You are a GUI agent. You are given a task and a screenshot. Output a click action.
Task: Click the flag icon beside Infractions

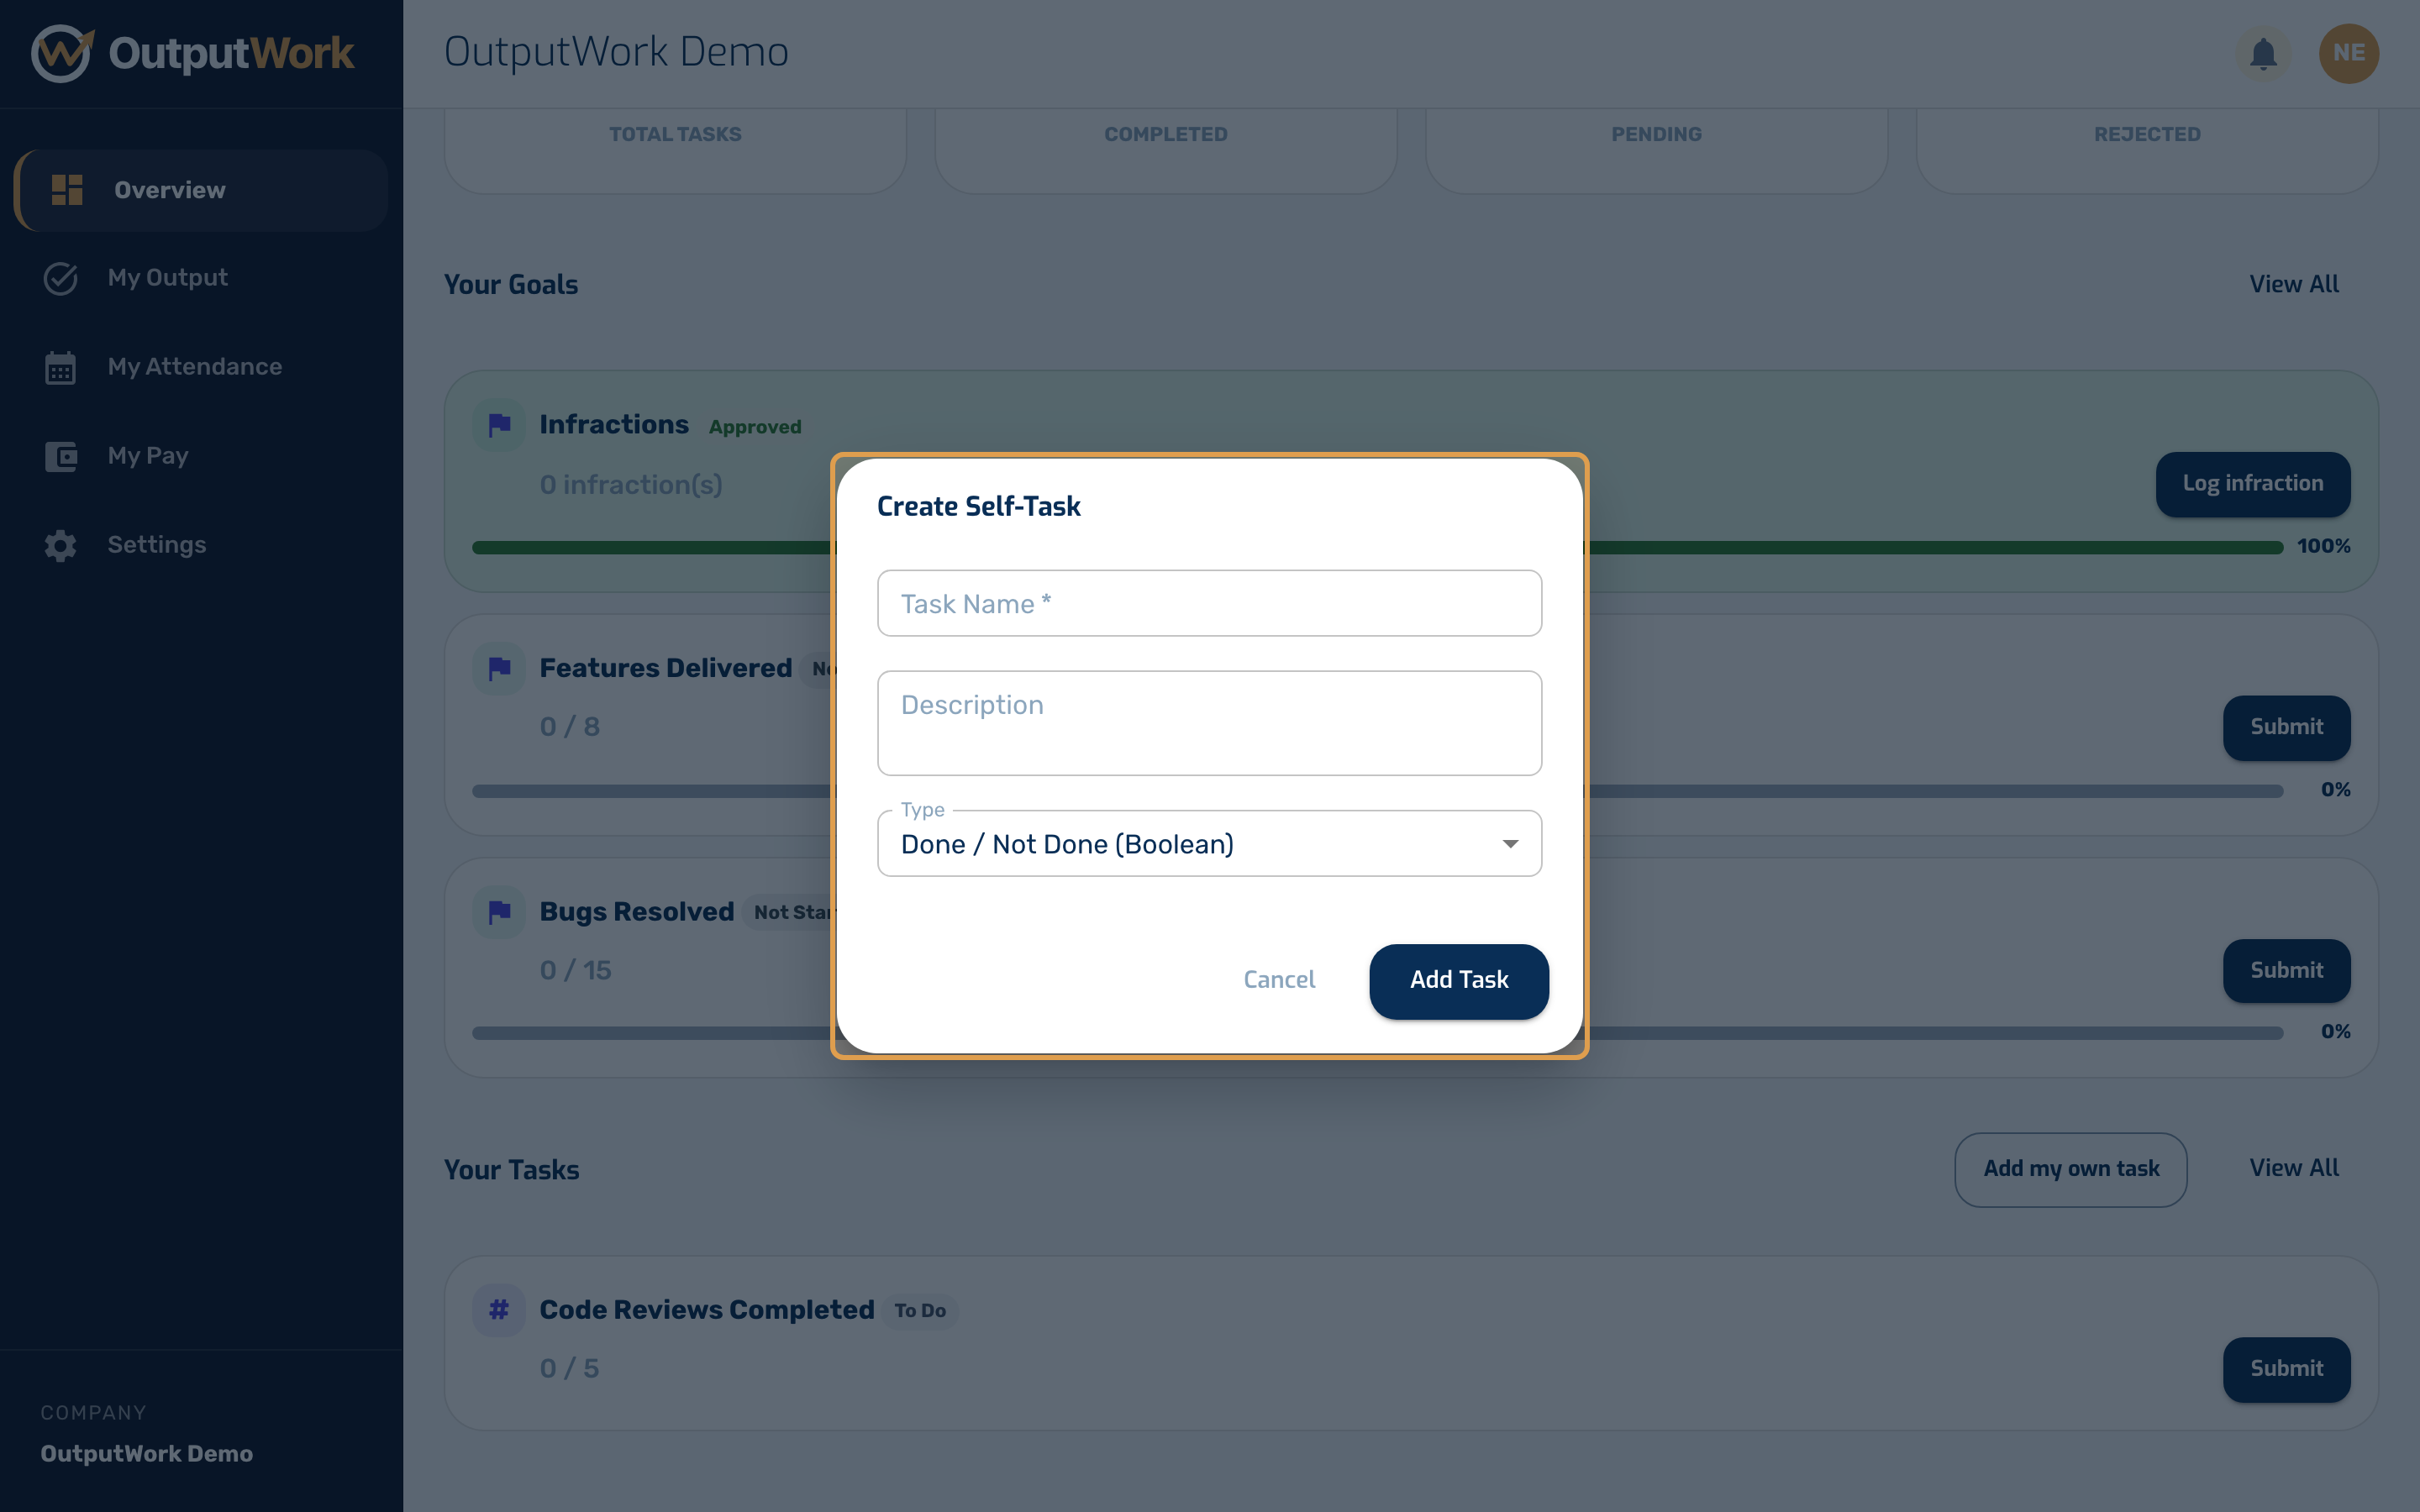(x=499, y=425)
